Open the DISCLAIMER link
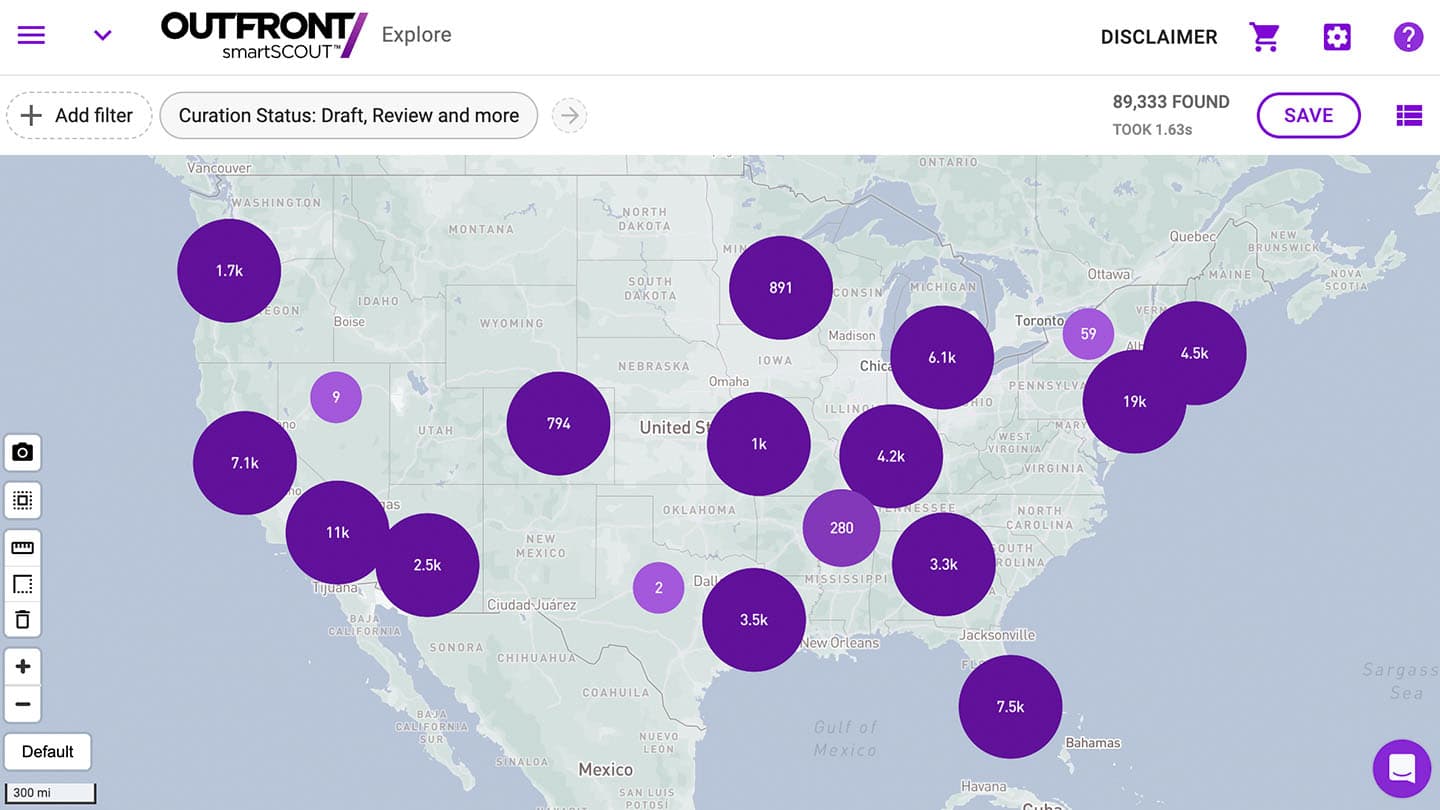This screenshot has height=810, width=1440. tap(1158, 37)
